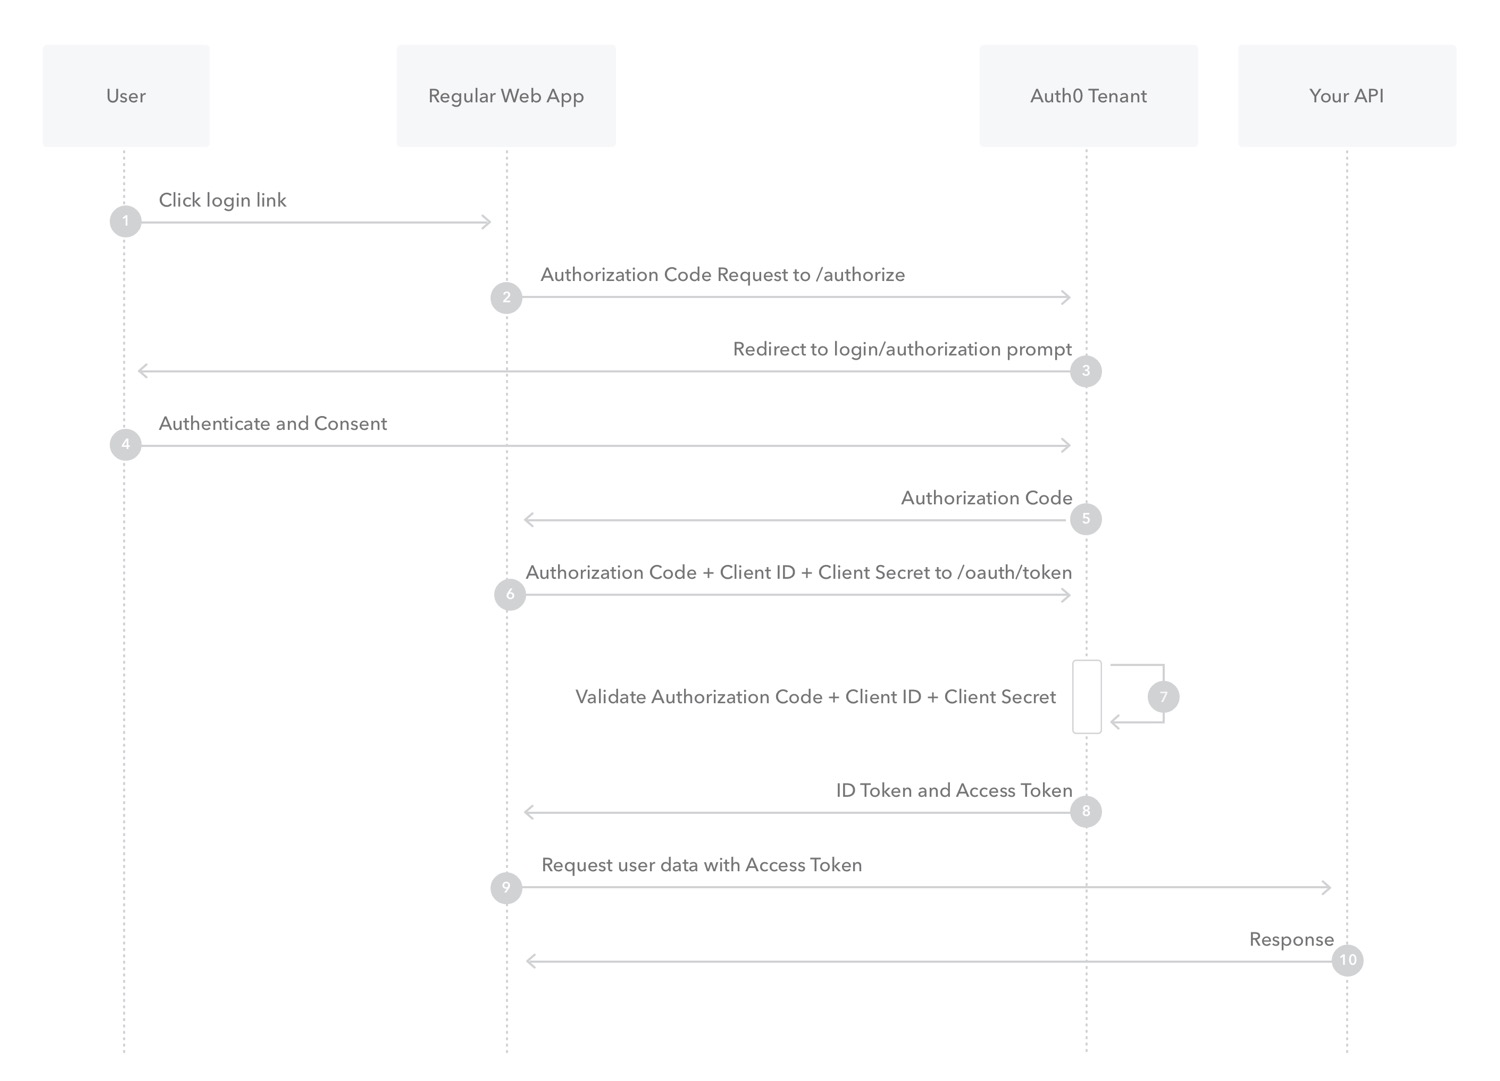Select "Authorization Code Request to /authorize" text
1500x1081 pixels.
tap(722, 275)
